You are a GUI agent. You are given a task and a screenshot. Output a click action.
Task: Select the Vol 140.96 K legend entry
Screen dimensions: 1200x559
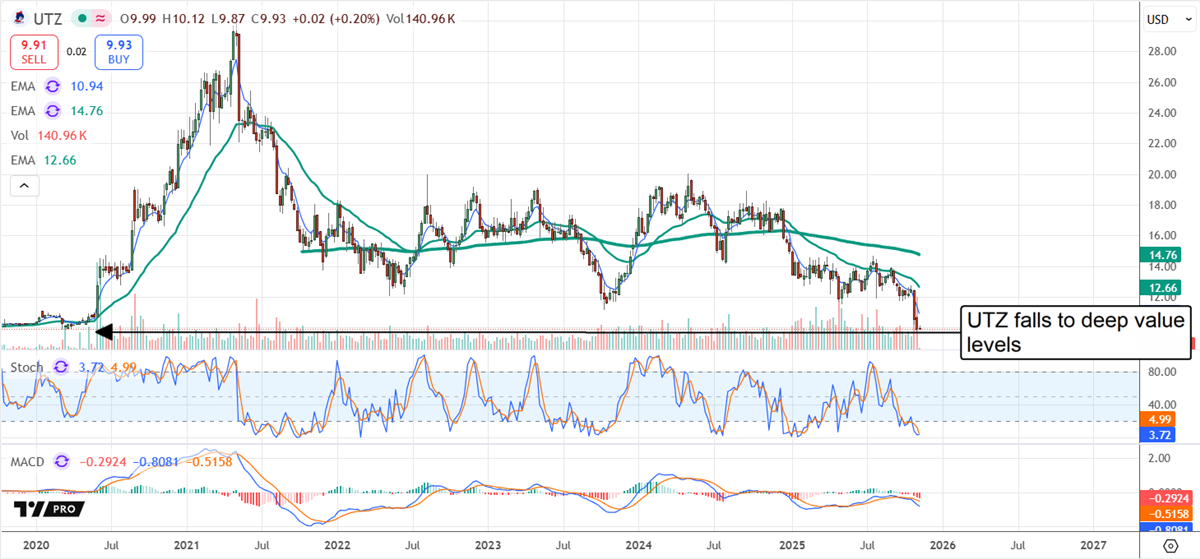[x=48, y=135]
